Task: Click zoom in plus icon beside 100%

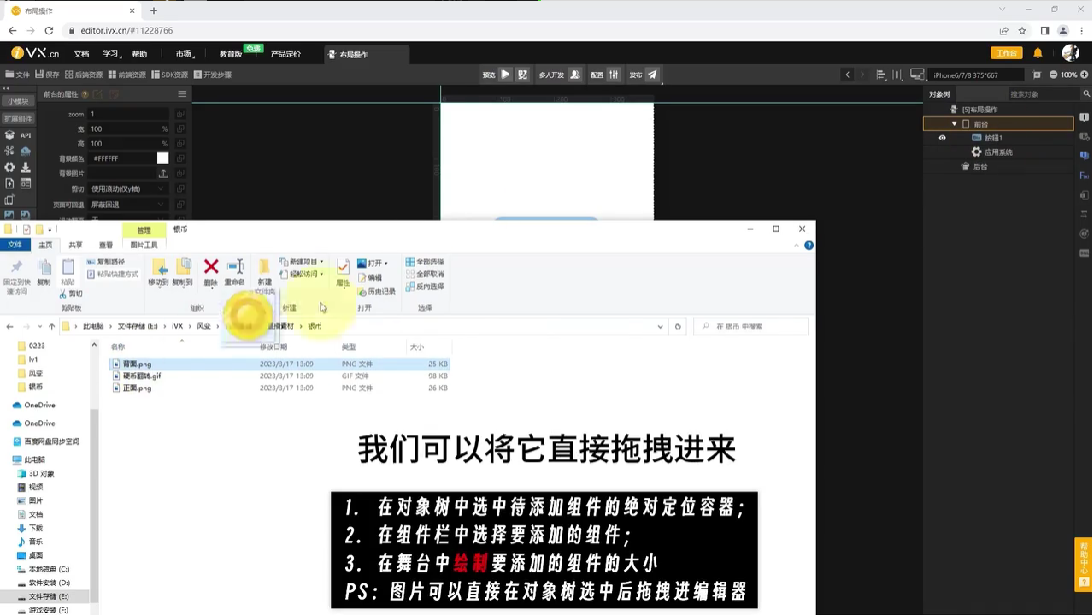Action: tap(1084, 75)
